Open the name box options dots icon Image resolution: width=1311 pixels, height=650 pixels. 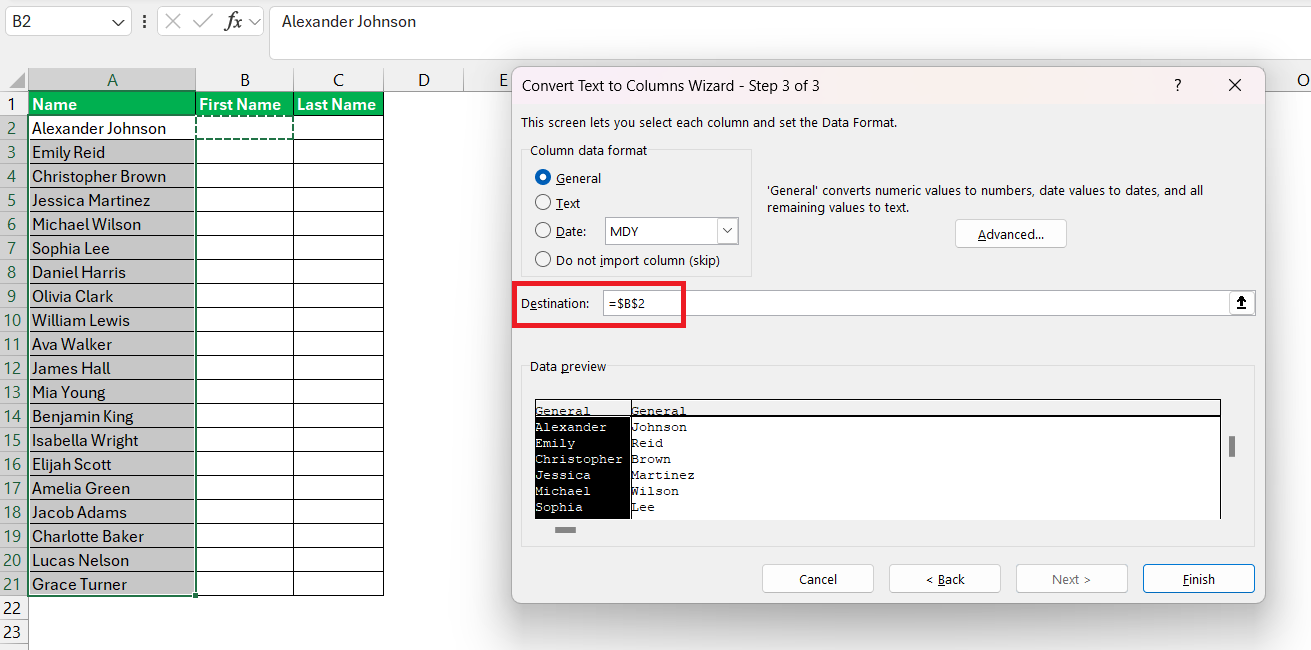tap(145, 21)
